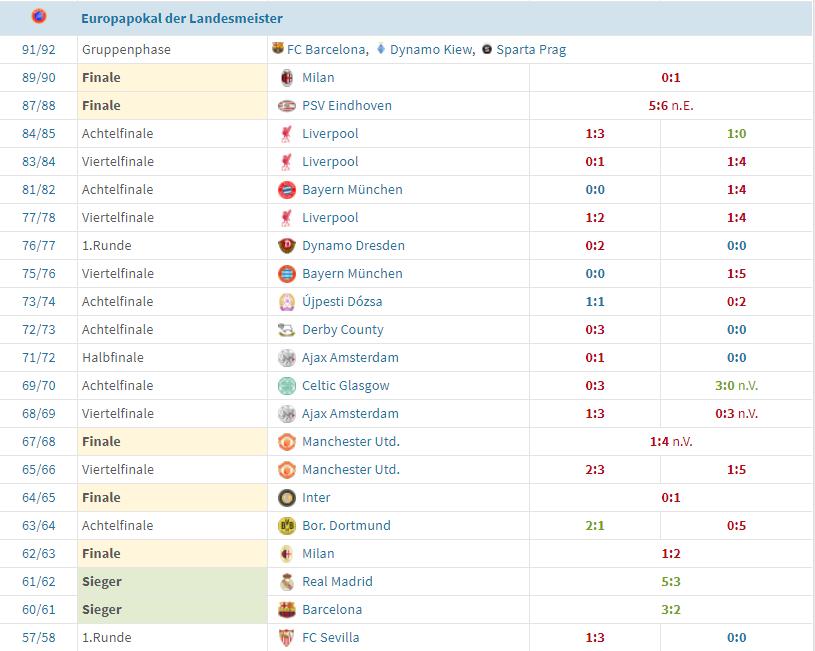The width and height of the screenshot is (815, 651).
Task: Open the Dynamo Kiew team link
Action: point(431,49)
